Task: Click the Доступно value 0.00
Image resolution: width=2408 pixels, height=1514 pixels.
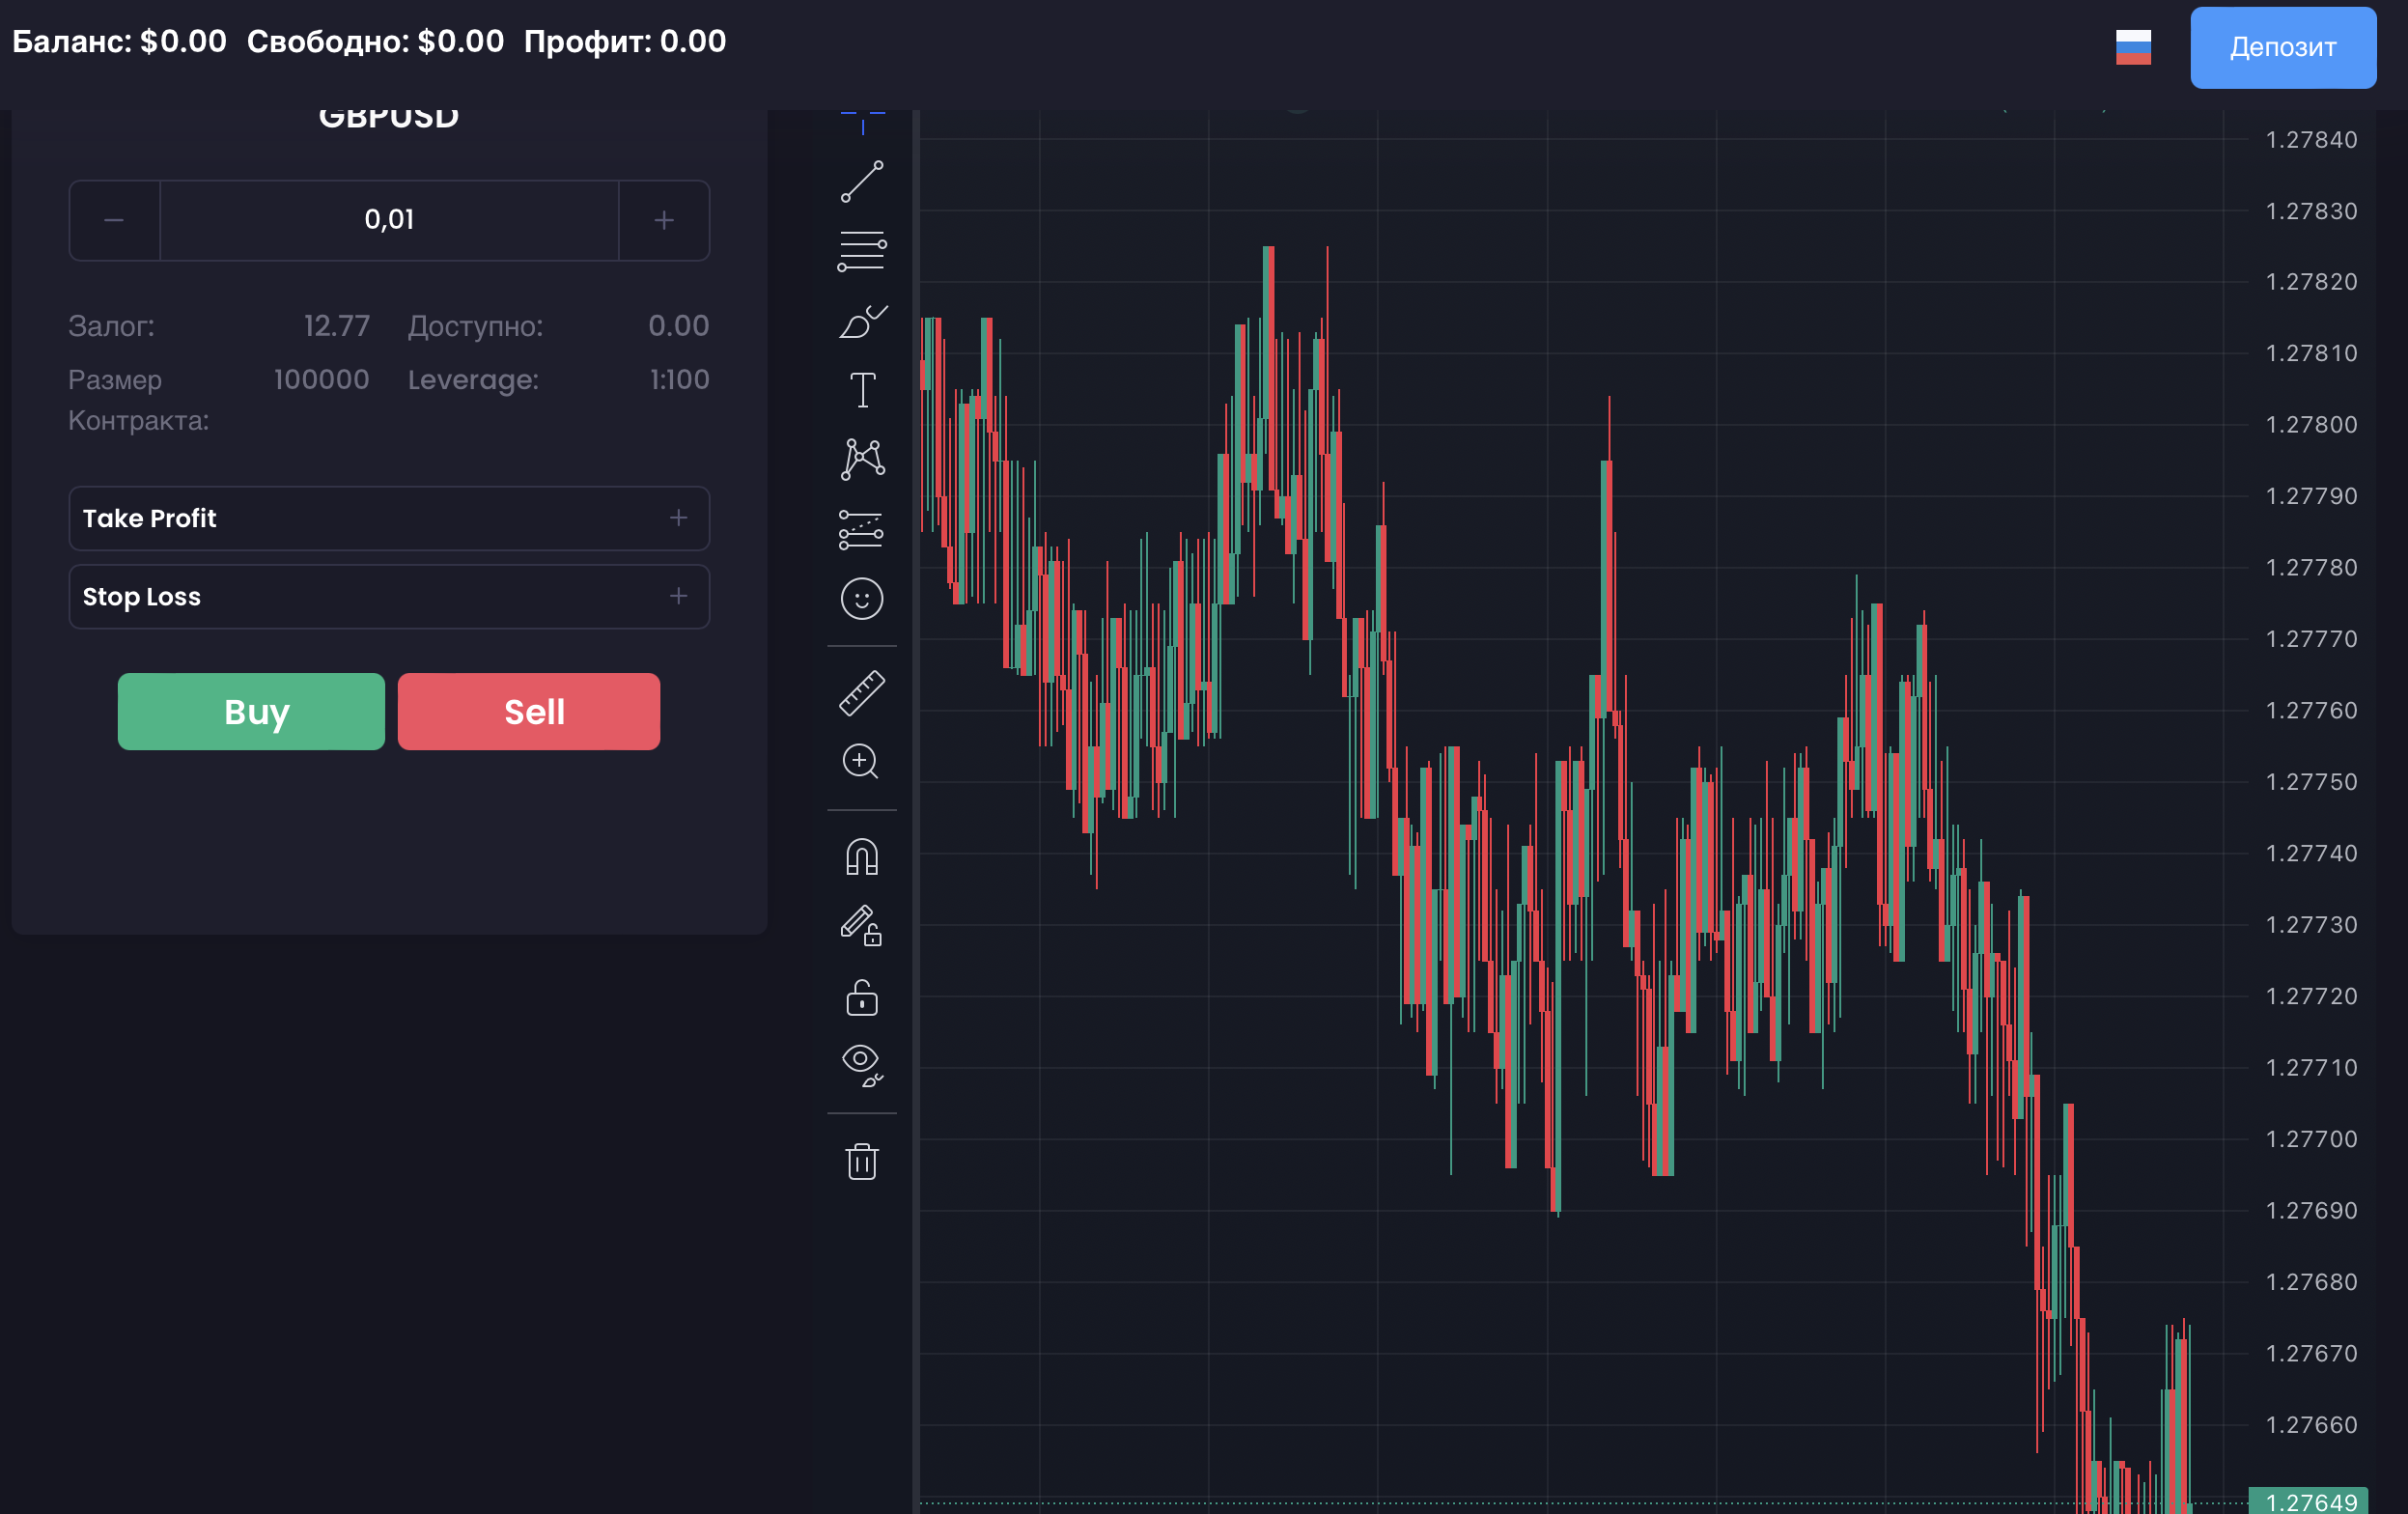Action: point(678,326)
